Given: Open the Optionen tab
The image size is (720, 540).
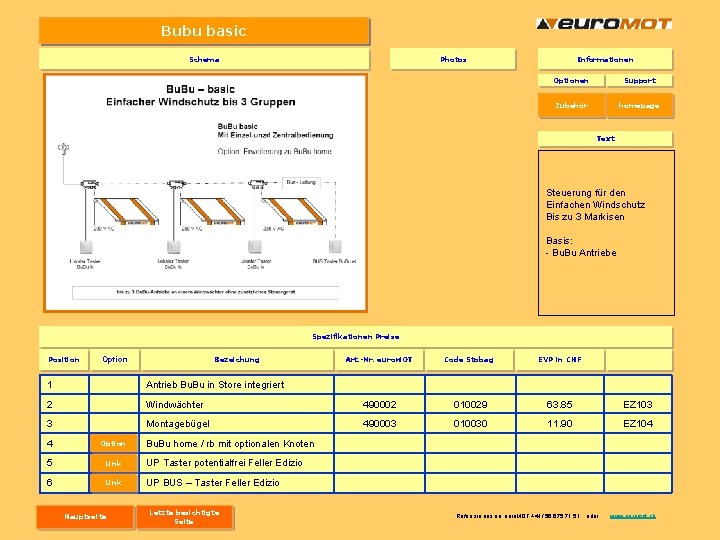Looking at the screenshot, I should [571, 81].
